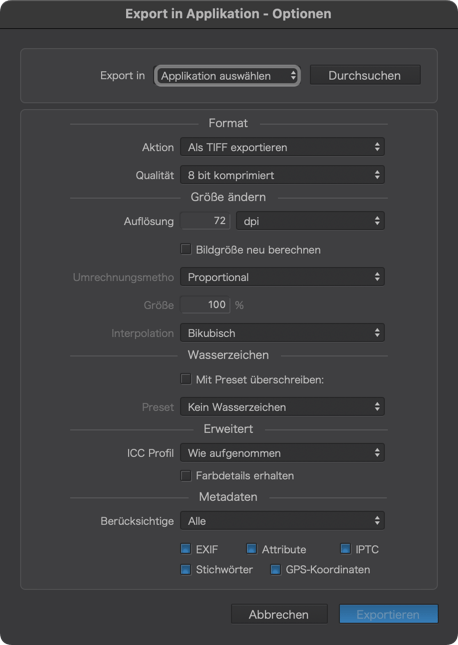
Task: Open the Kein Wasserzeichen preset dropdown
Action: coord(282,407)
